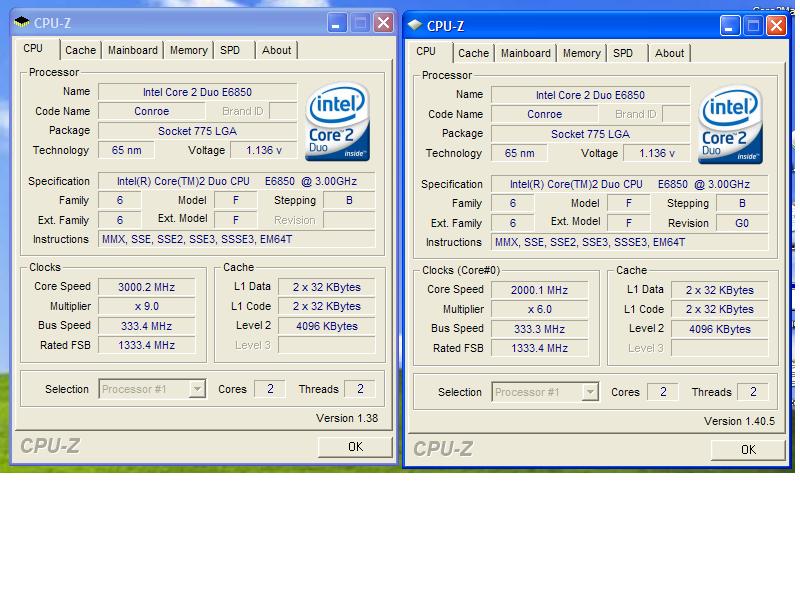The image size is (800, 600).
Task: Click Cores count in CPU-Z 1.40.5 window
Action: [x=663, y=392]
